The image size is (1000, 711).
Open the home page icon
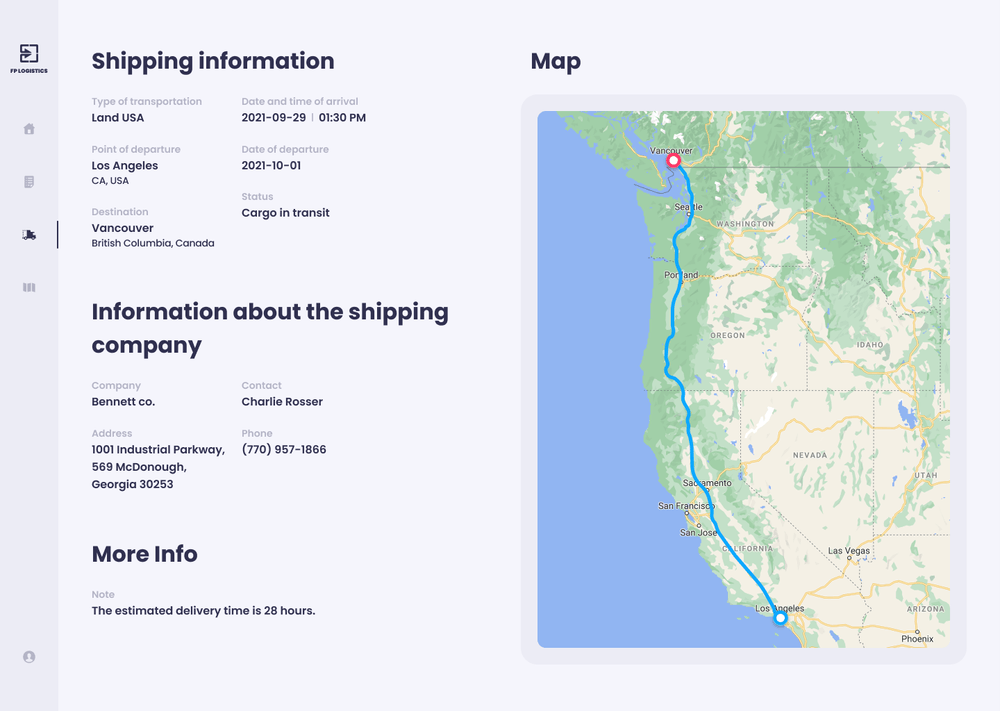pyautogui.click(x=29, y=129)
